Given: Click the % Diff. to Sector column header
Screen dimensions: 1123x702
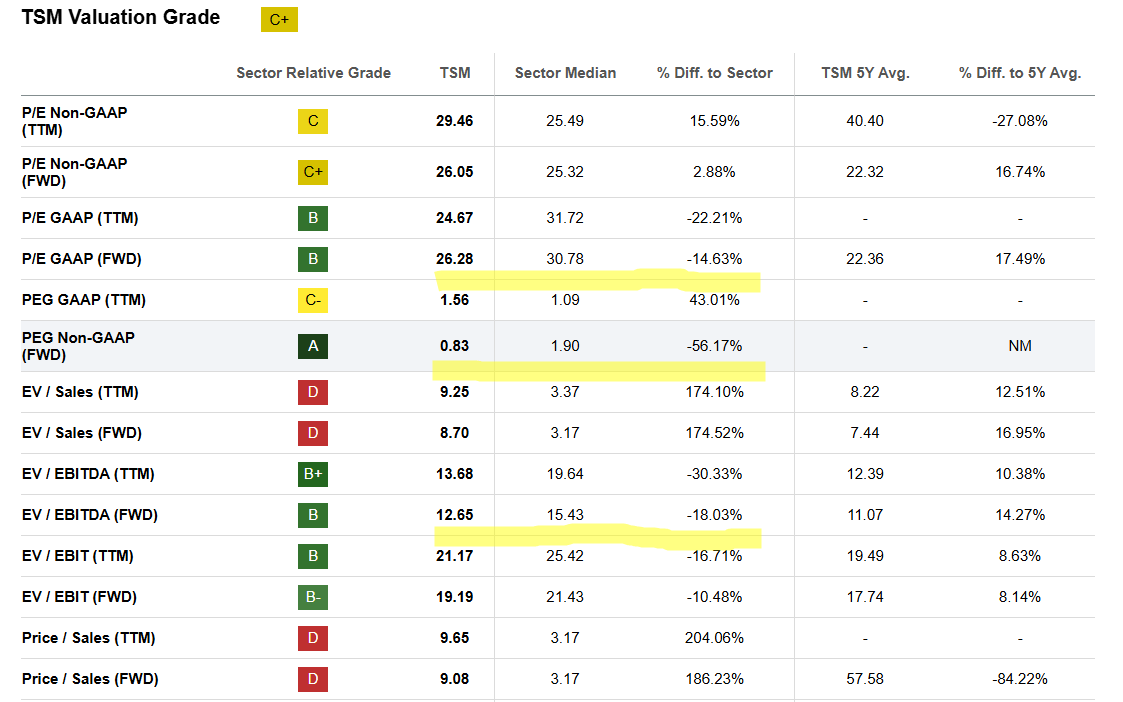Looking at the screenshot, I should pyautogui.click(x=714, y=73).
